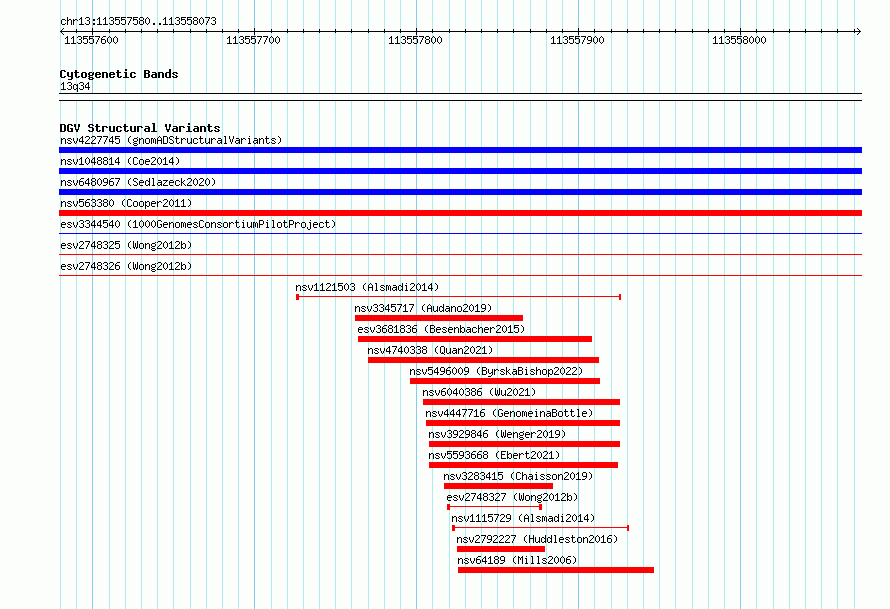Select the esv2748327 (Wong2012b) label

pos(512,497)
